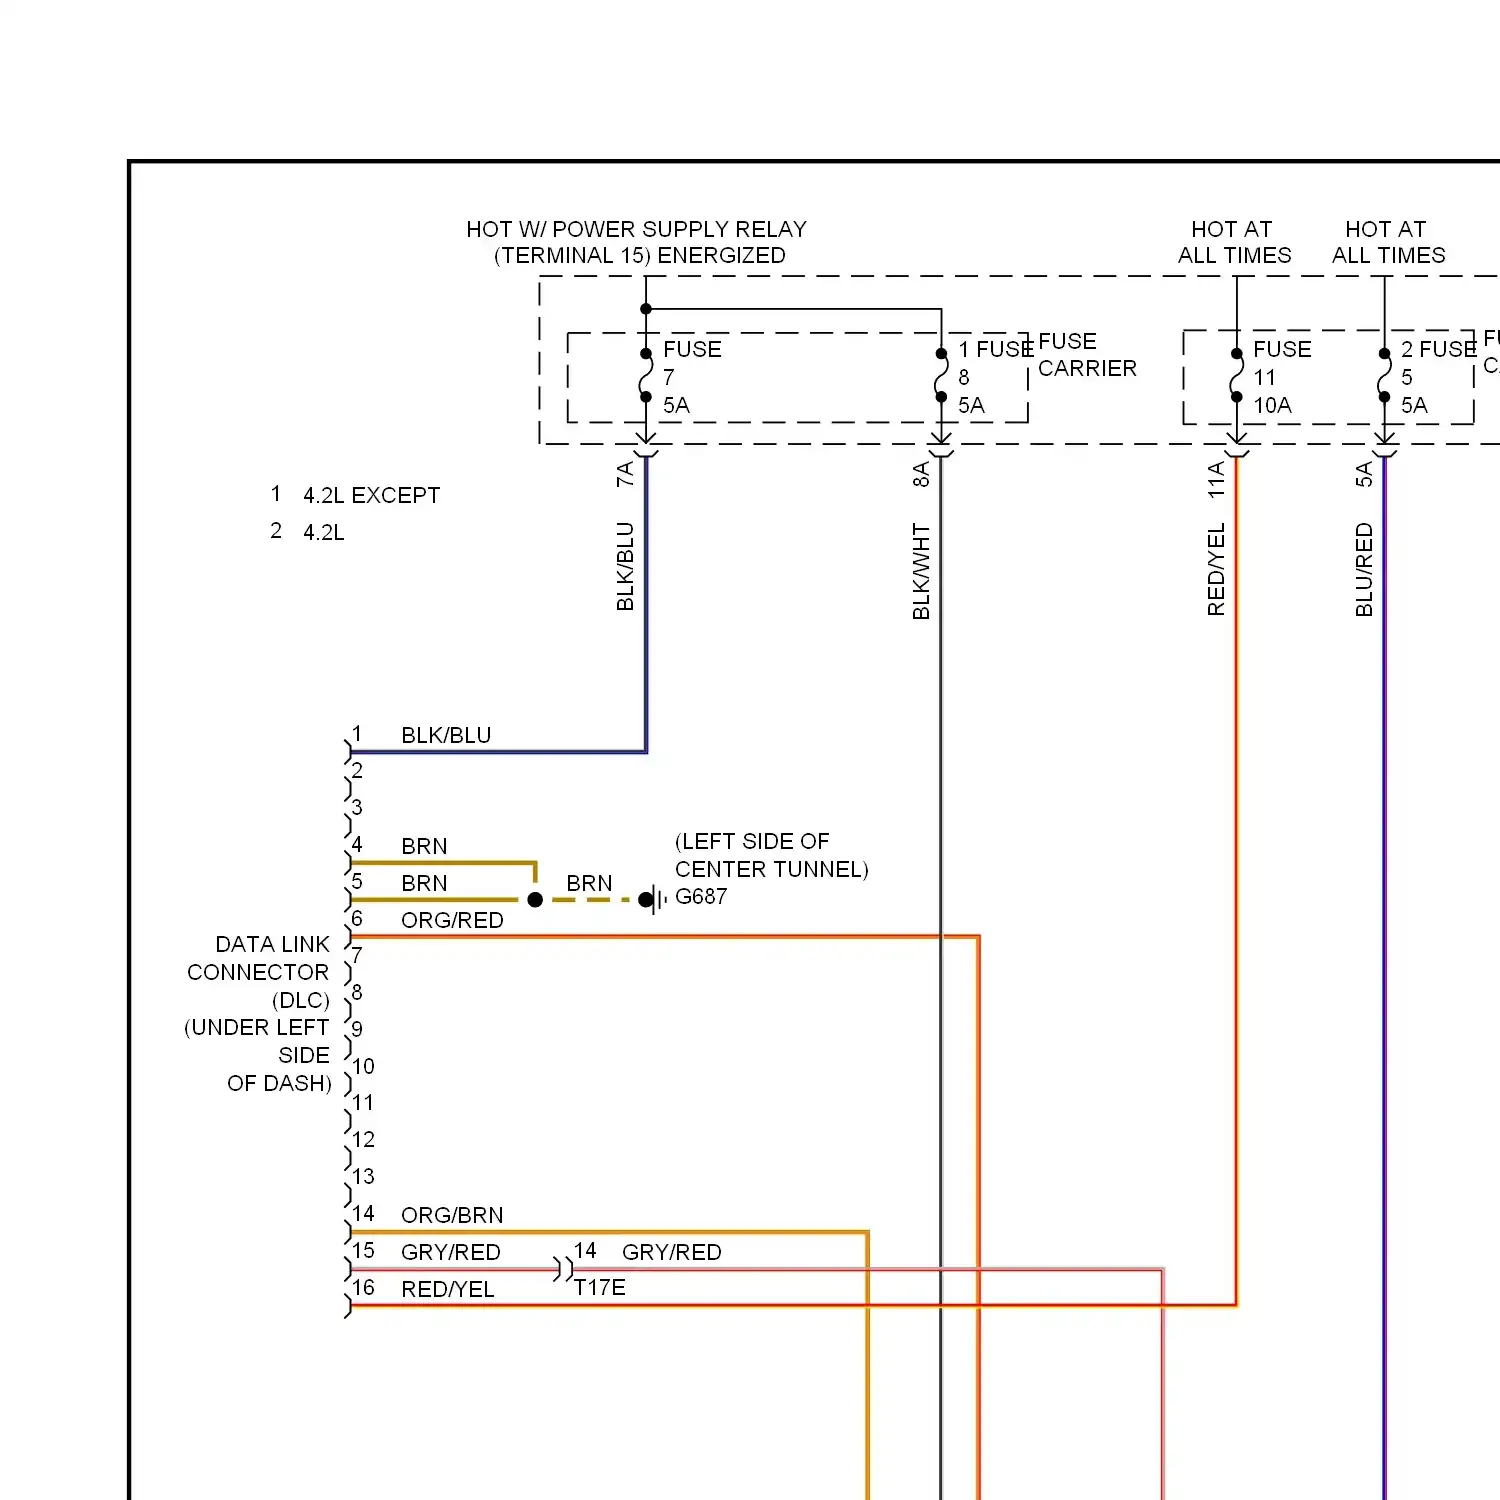Click "HOT AT ALL TIMES" above Fuse 5

(1388, 242)
